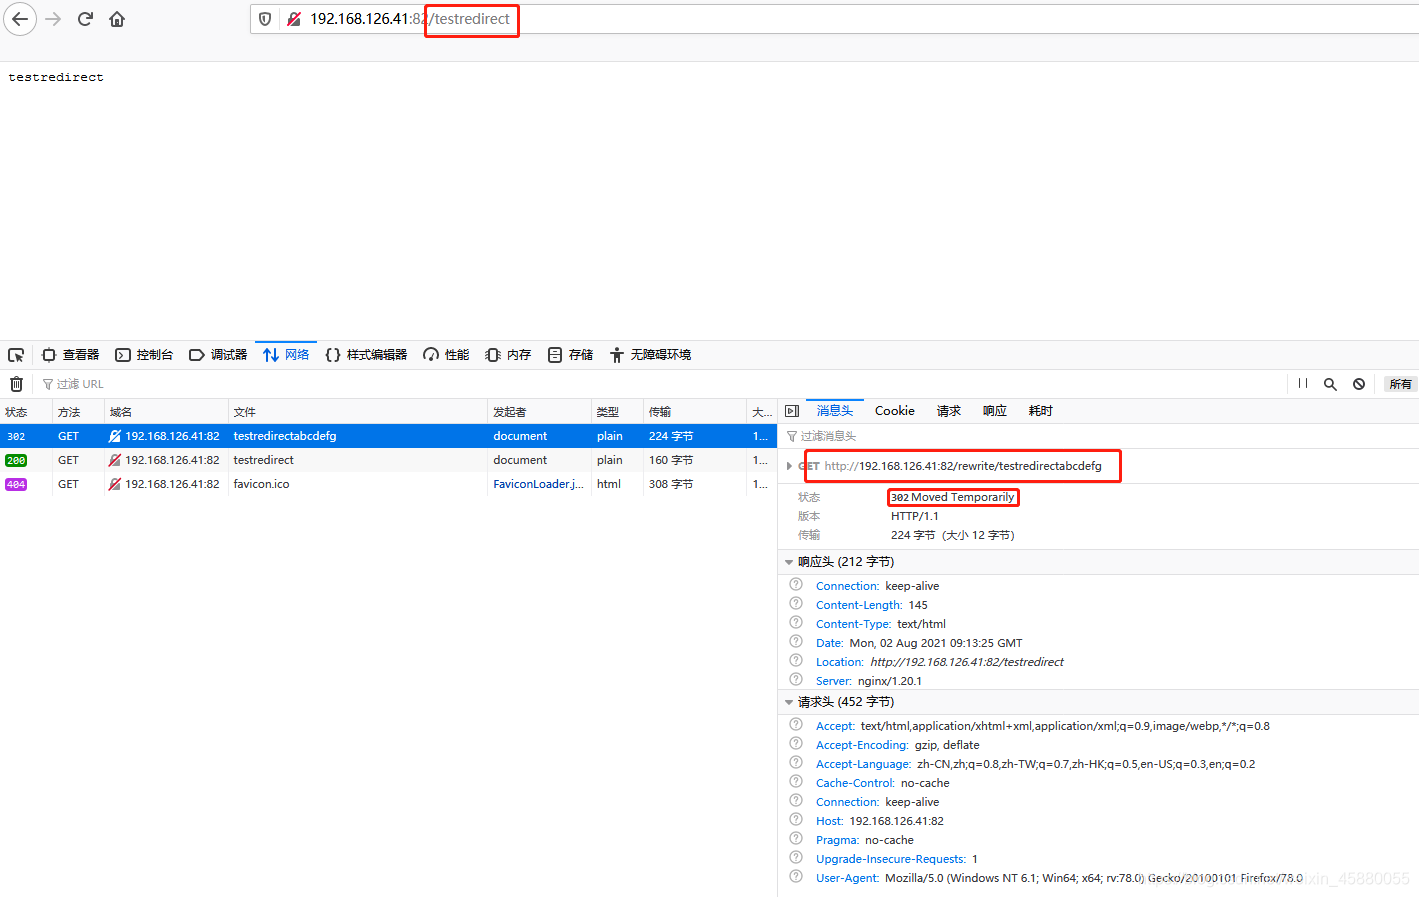Open the 无障碍环境 accessibility tab
The height and width of the screenshot is (897, 1419).
pyautogui.click(x=650, y=355)
